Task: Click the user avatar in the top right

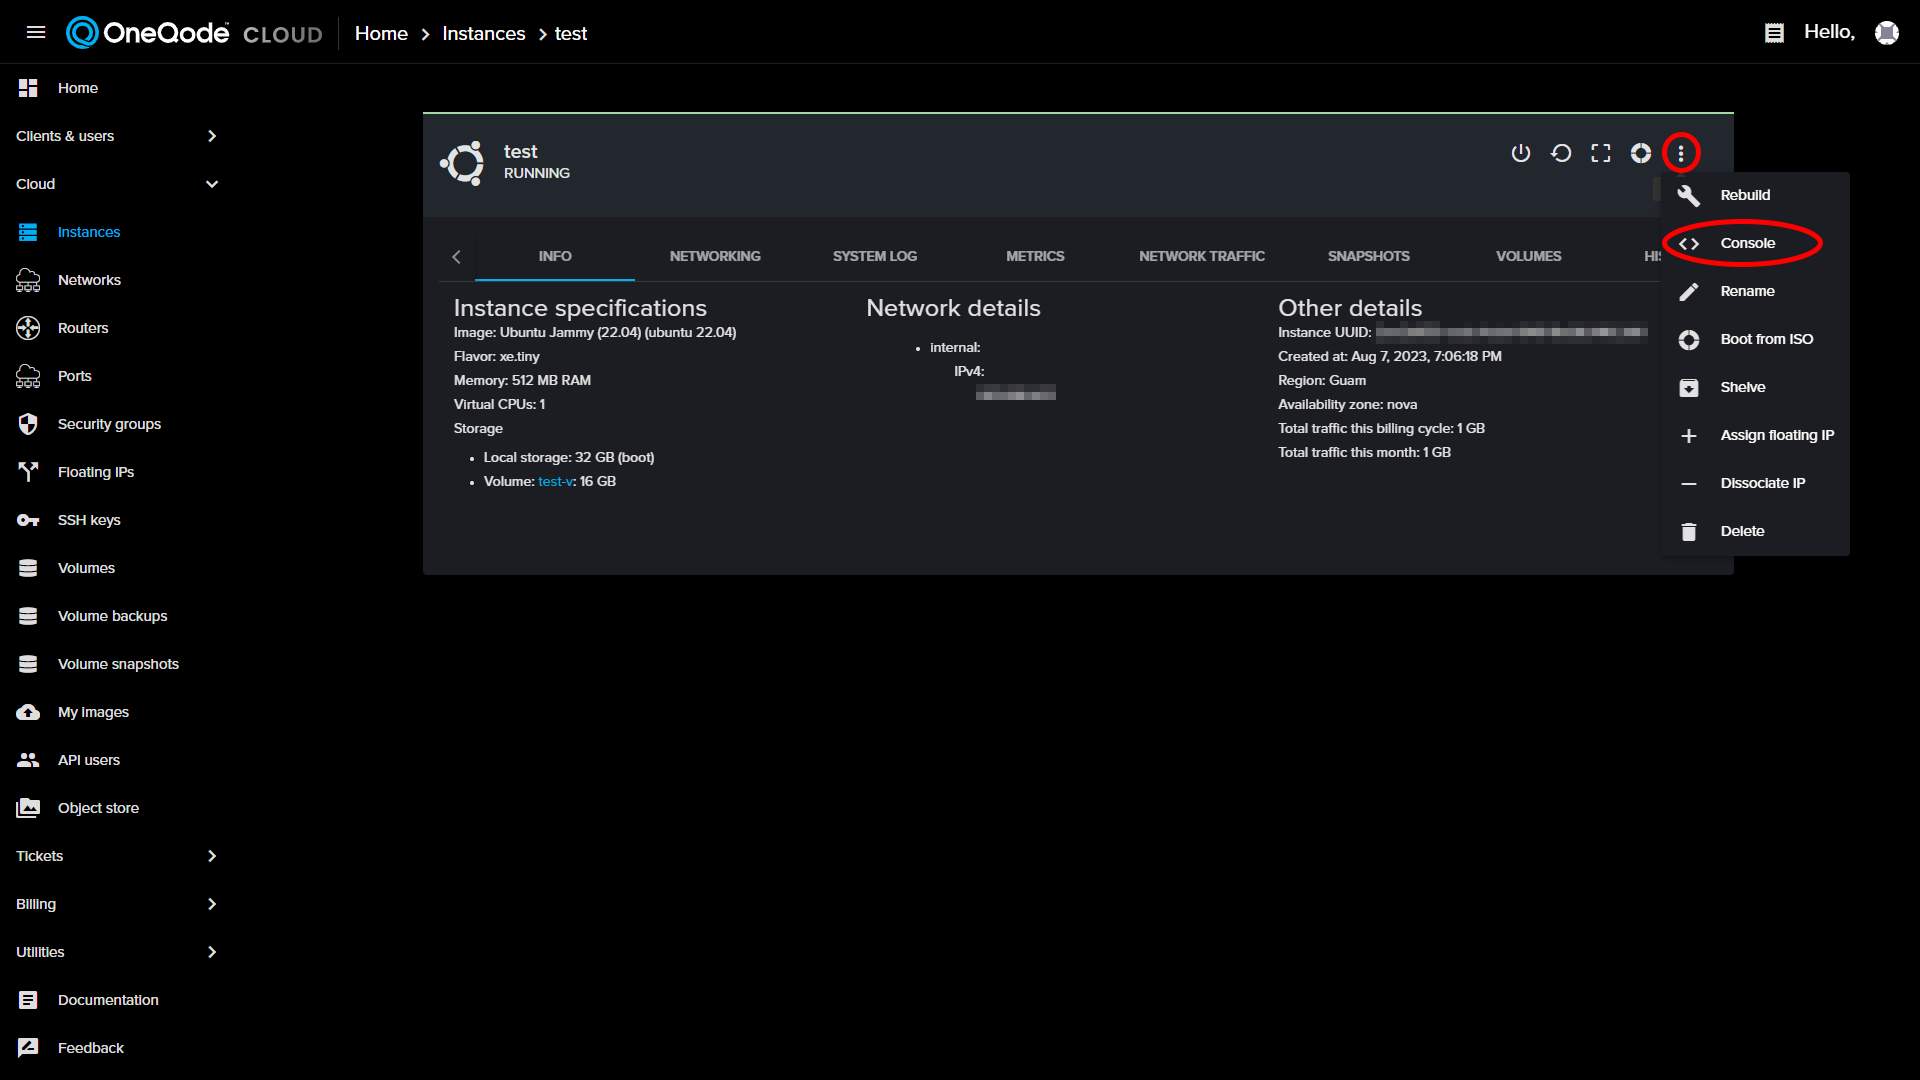Action: (1887, 32)
